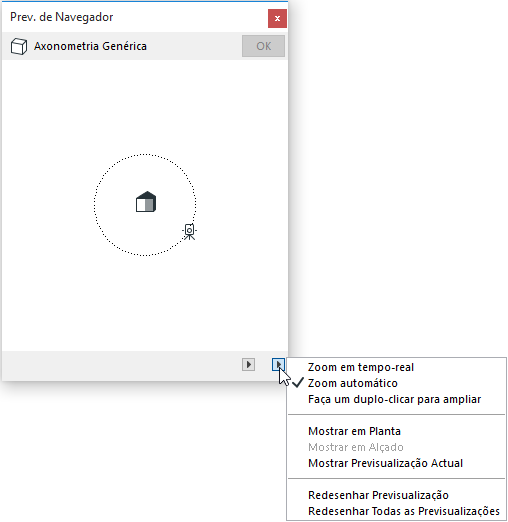Toggle Zoom automático checkmark option
This screenshot has height=522, width=508.
pyautogui.click(x=396, y=383)
